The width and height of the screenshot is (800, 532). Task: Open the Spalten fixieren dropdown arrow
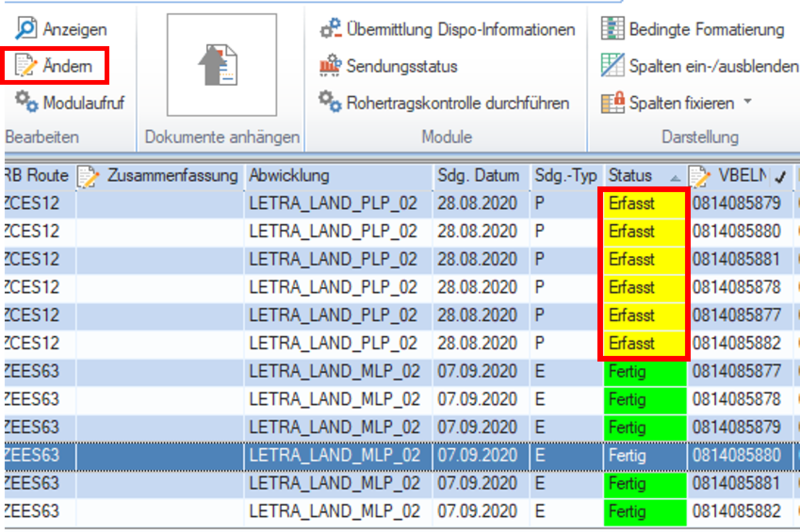(747, 102)
